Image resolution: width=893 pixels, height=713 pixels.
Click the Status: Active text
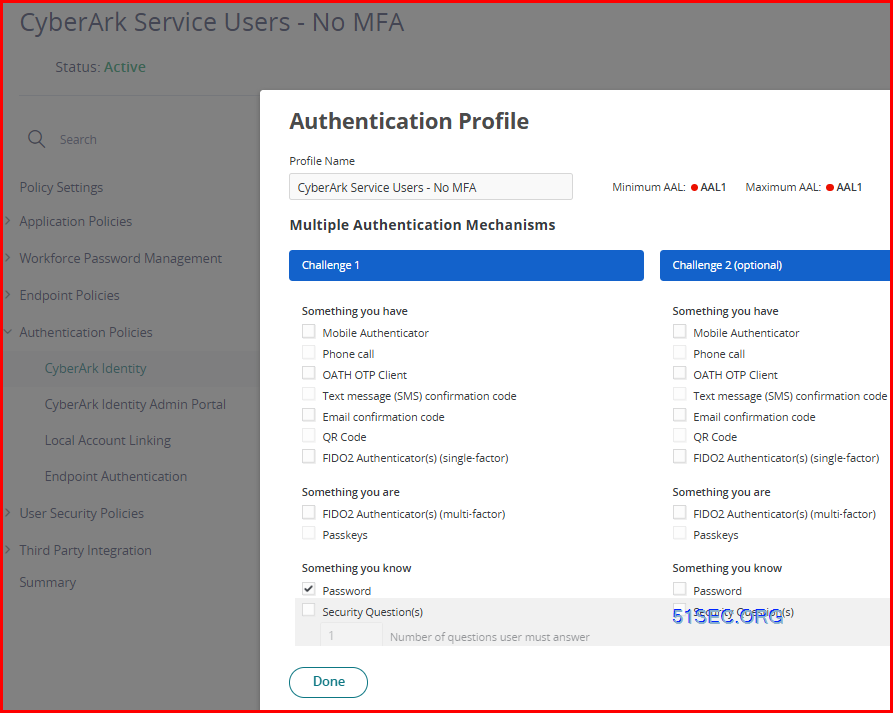pos(100,67)
